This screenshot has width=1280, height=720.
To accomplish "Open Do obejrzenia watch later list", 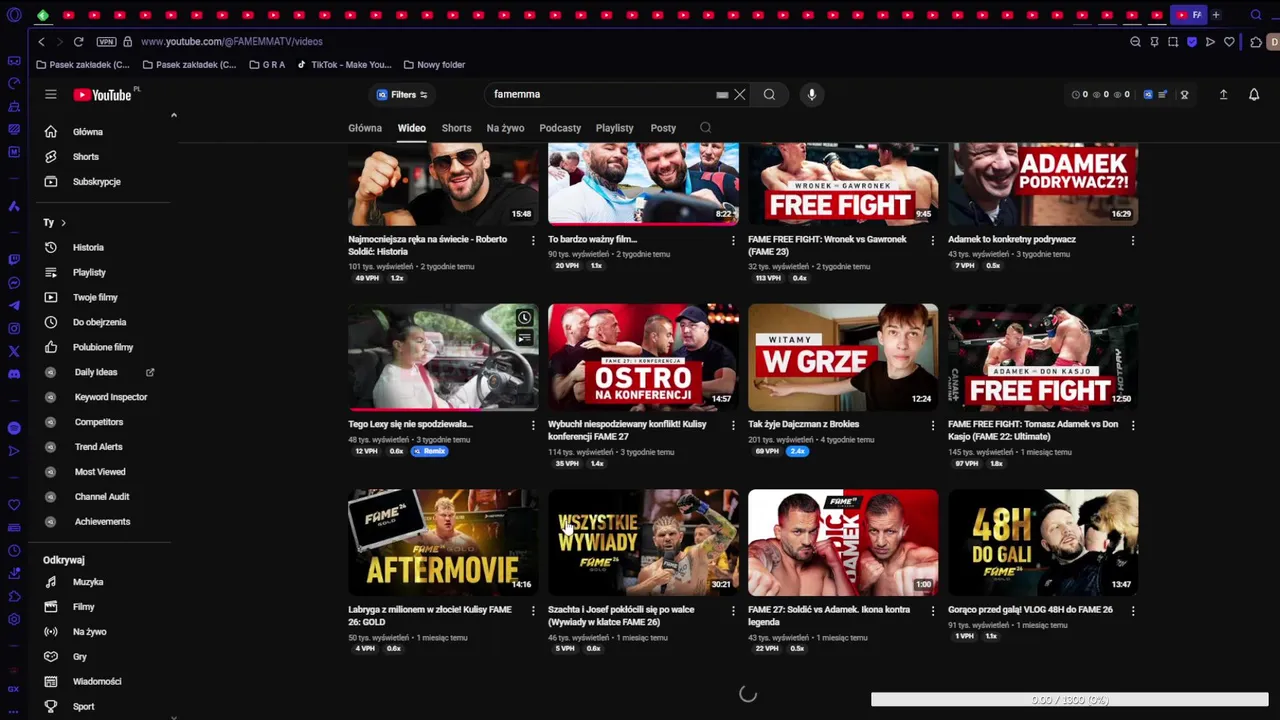I will (x=100, y=322).
